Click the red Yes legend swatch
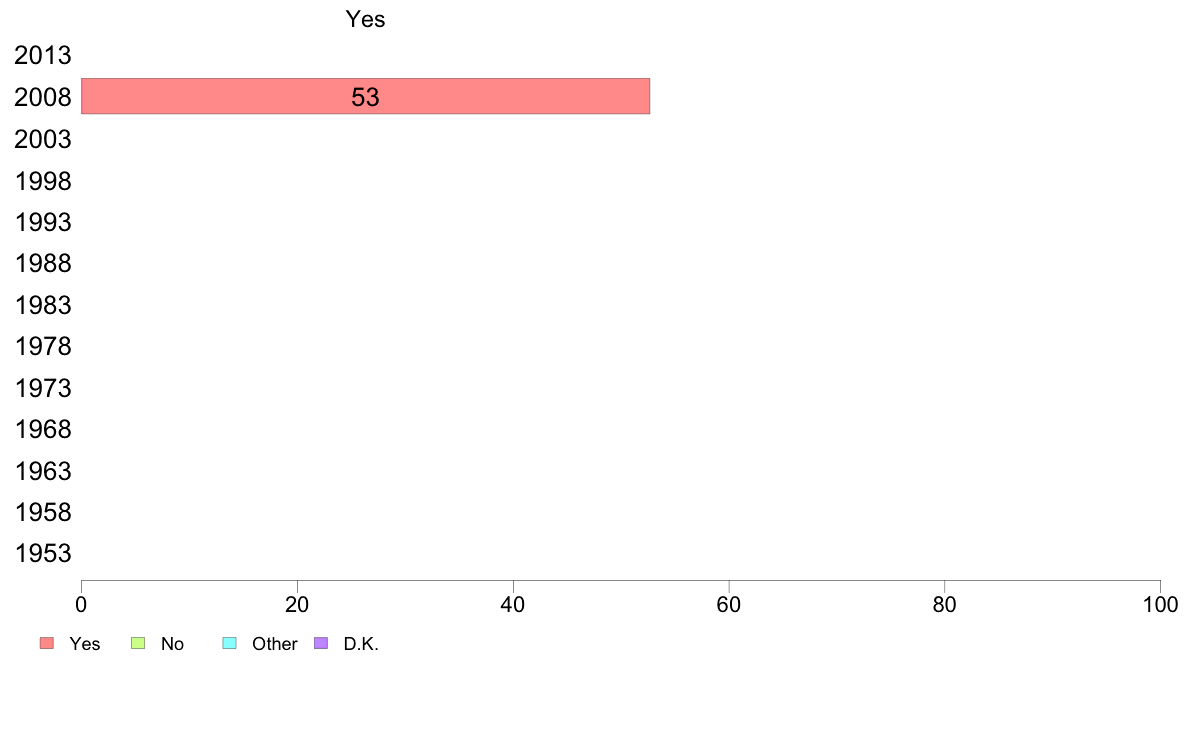 click(47, 643)
